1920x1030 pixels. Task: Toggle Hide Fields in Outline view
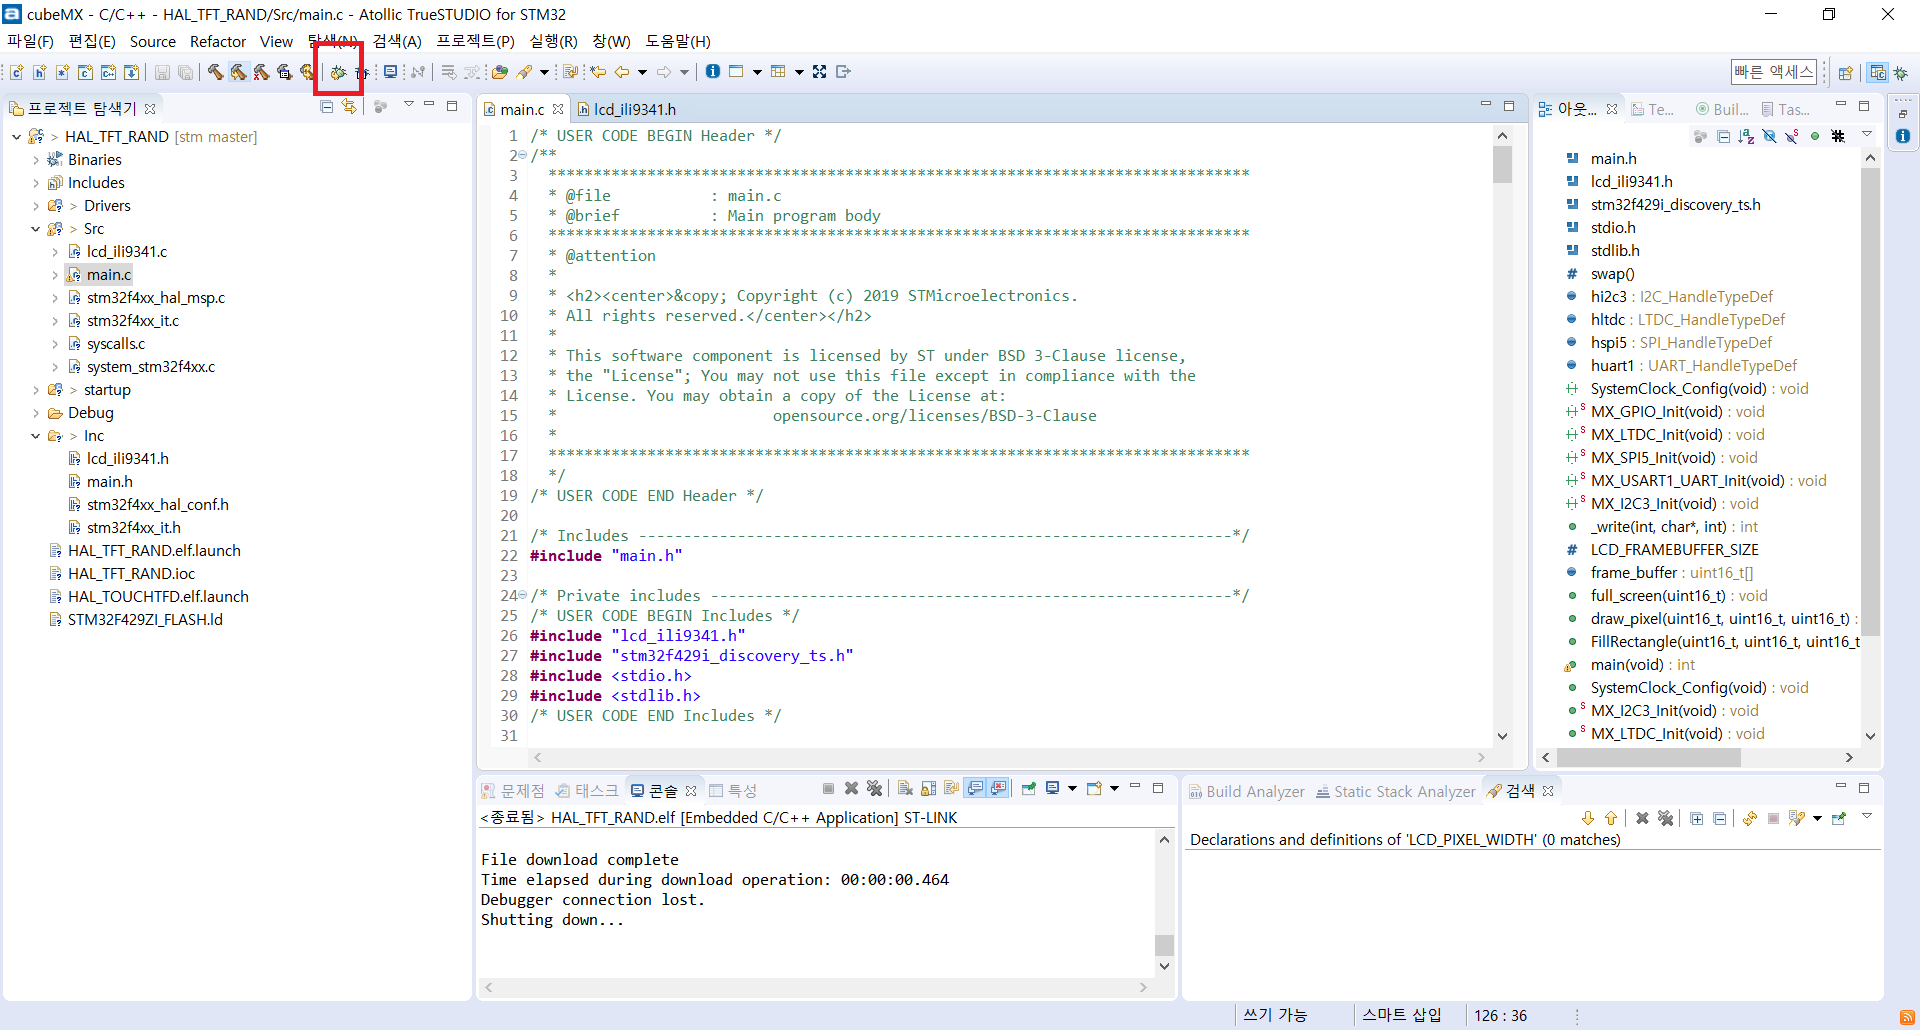point(1769,136)
